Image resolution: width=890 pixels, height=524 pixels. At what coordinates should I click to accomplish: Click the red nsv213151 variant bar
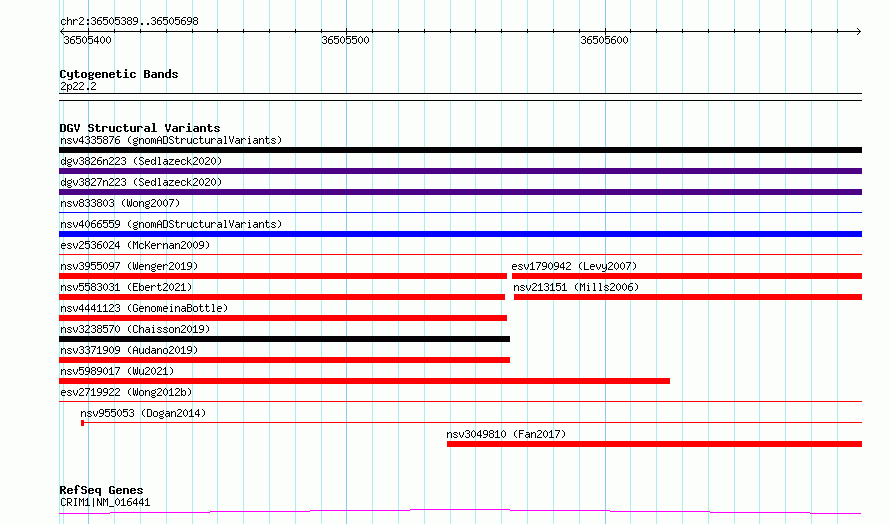[x=688, y=297]
